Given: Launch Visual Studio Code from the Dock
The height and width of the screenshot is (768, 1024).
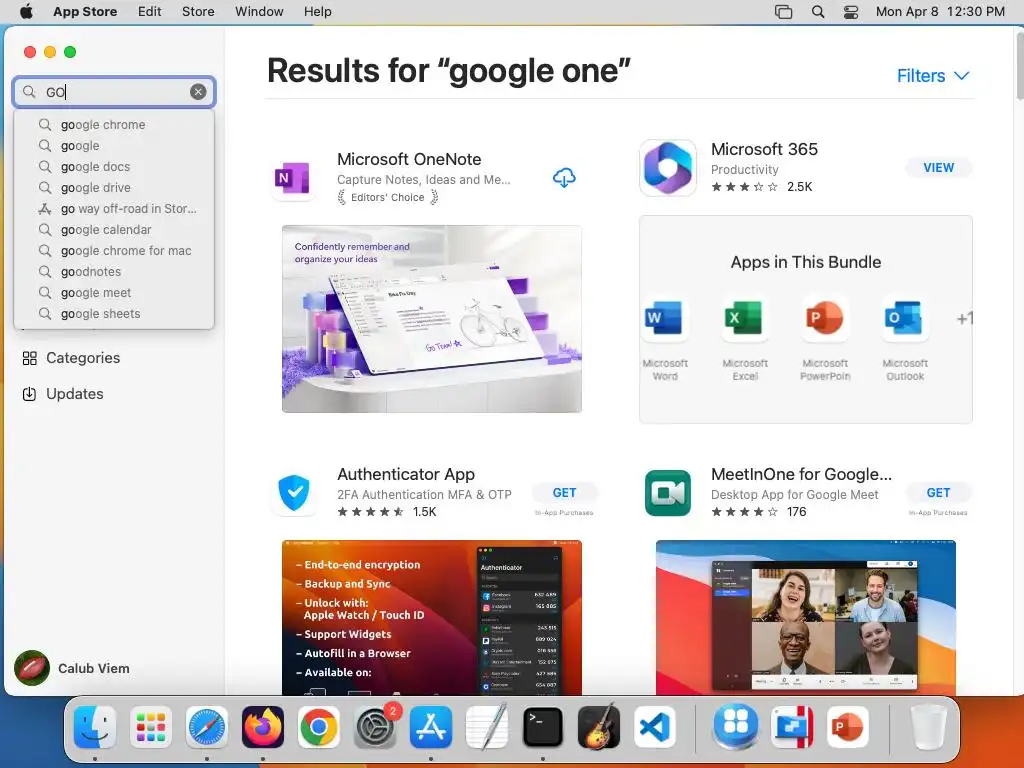Looking at the screenshot, I should pyautogui.click(x=655, y=727).
